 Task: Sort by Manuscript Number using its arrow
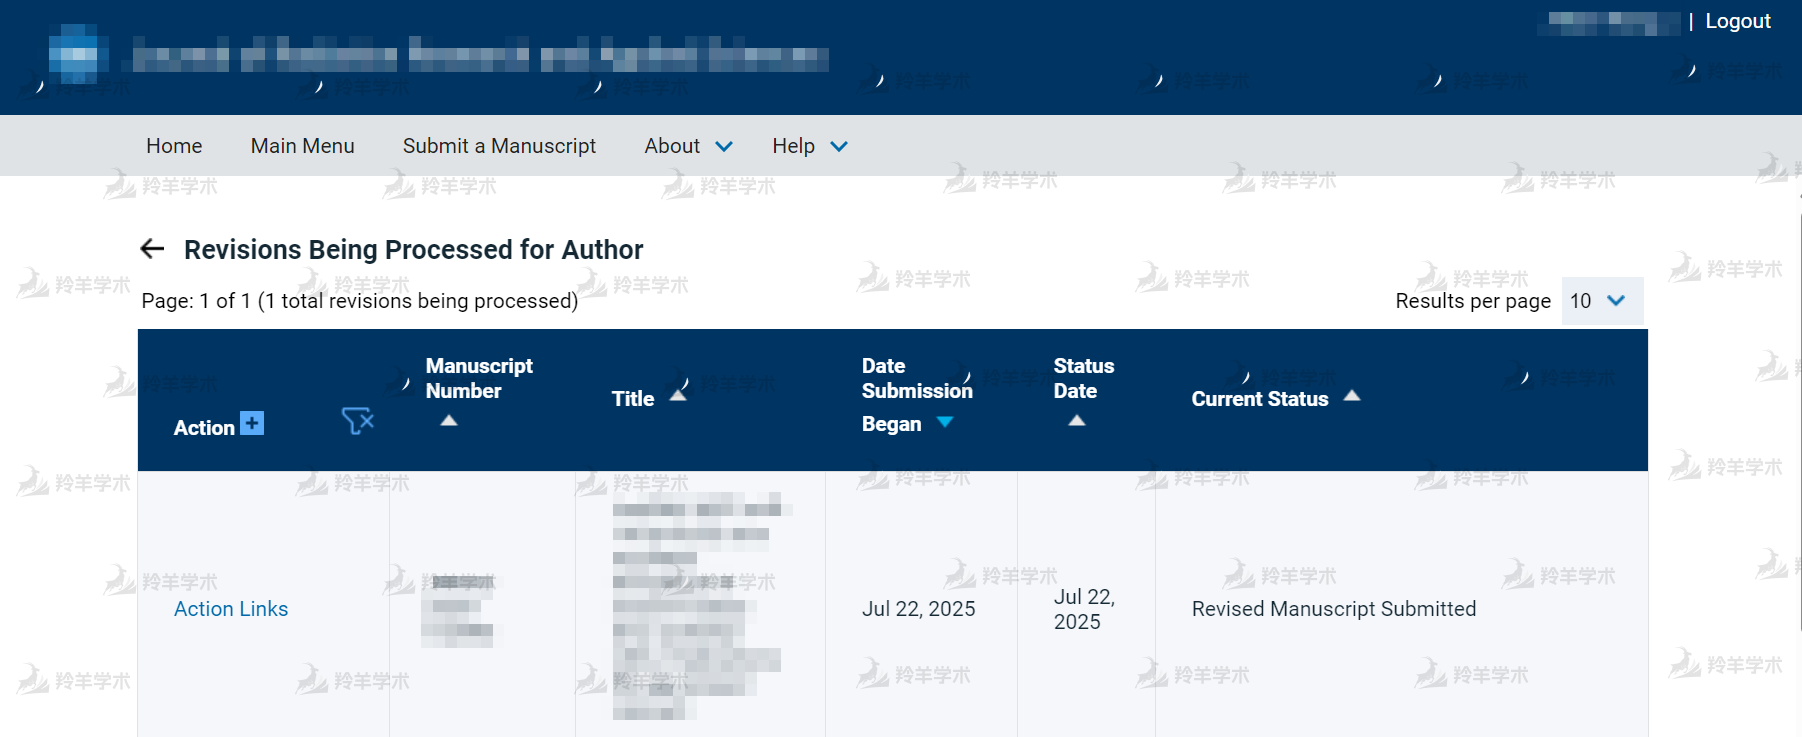(449, 421)
